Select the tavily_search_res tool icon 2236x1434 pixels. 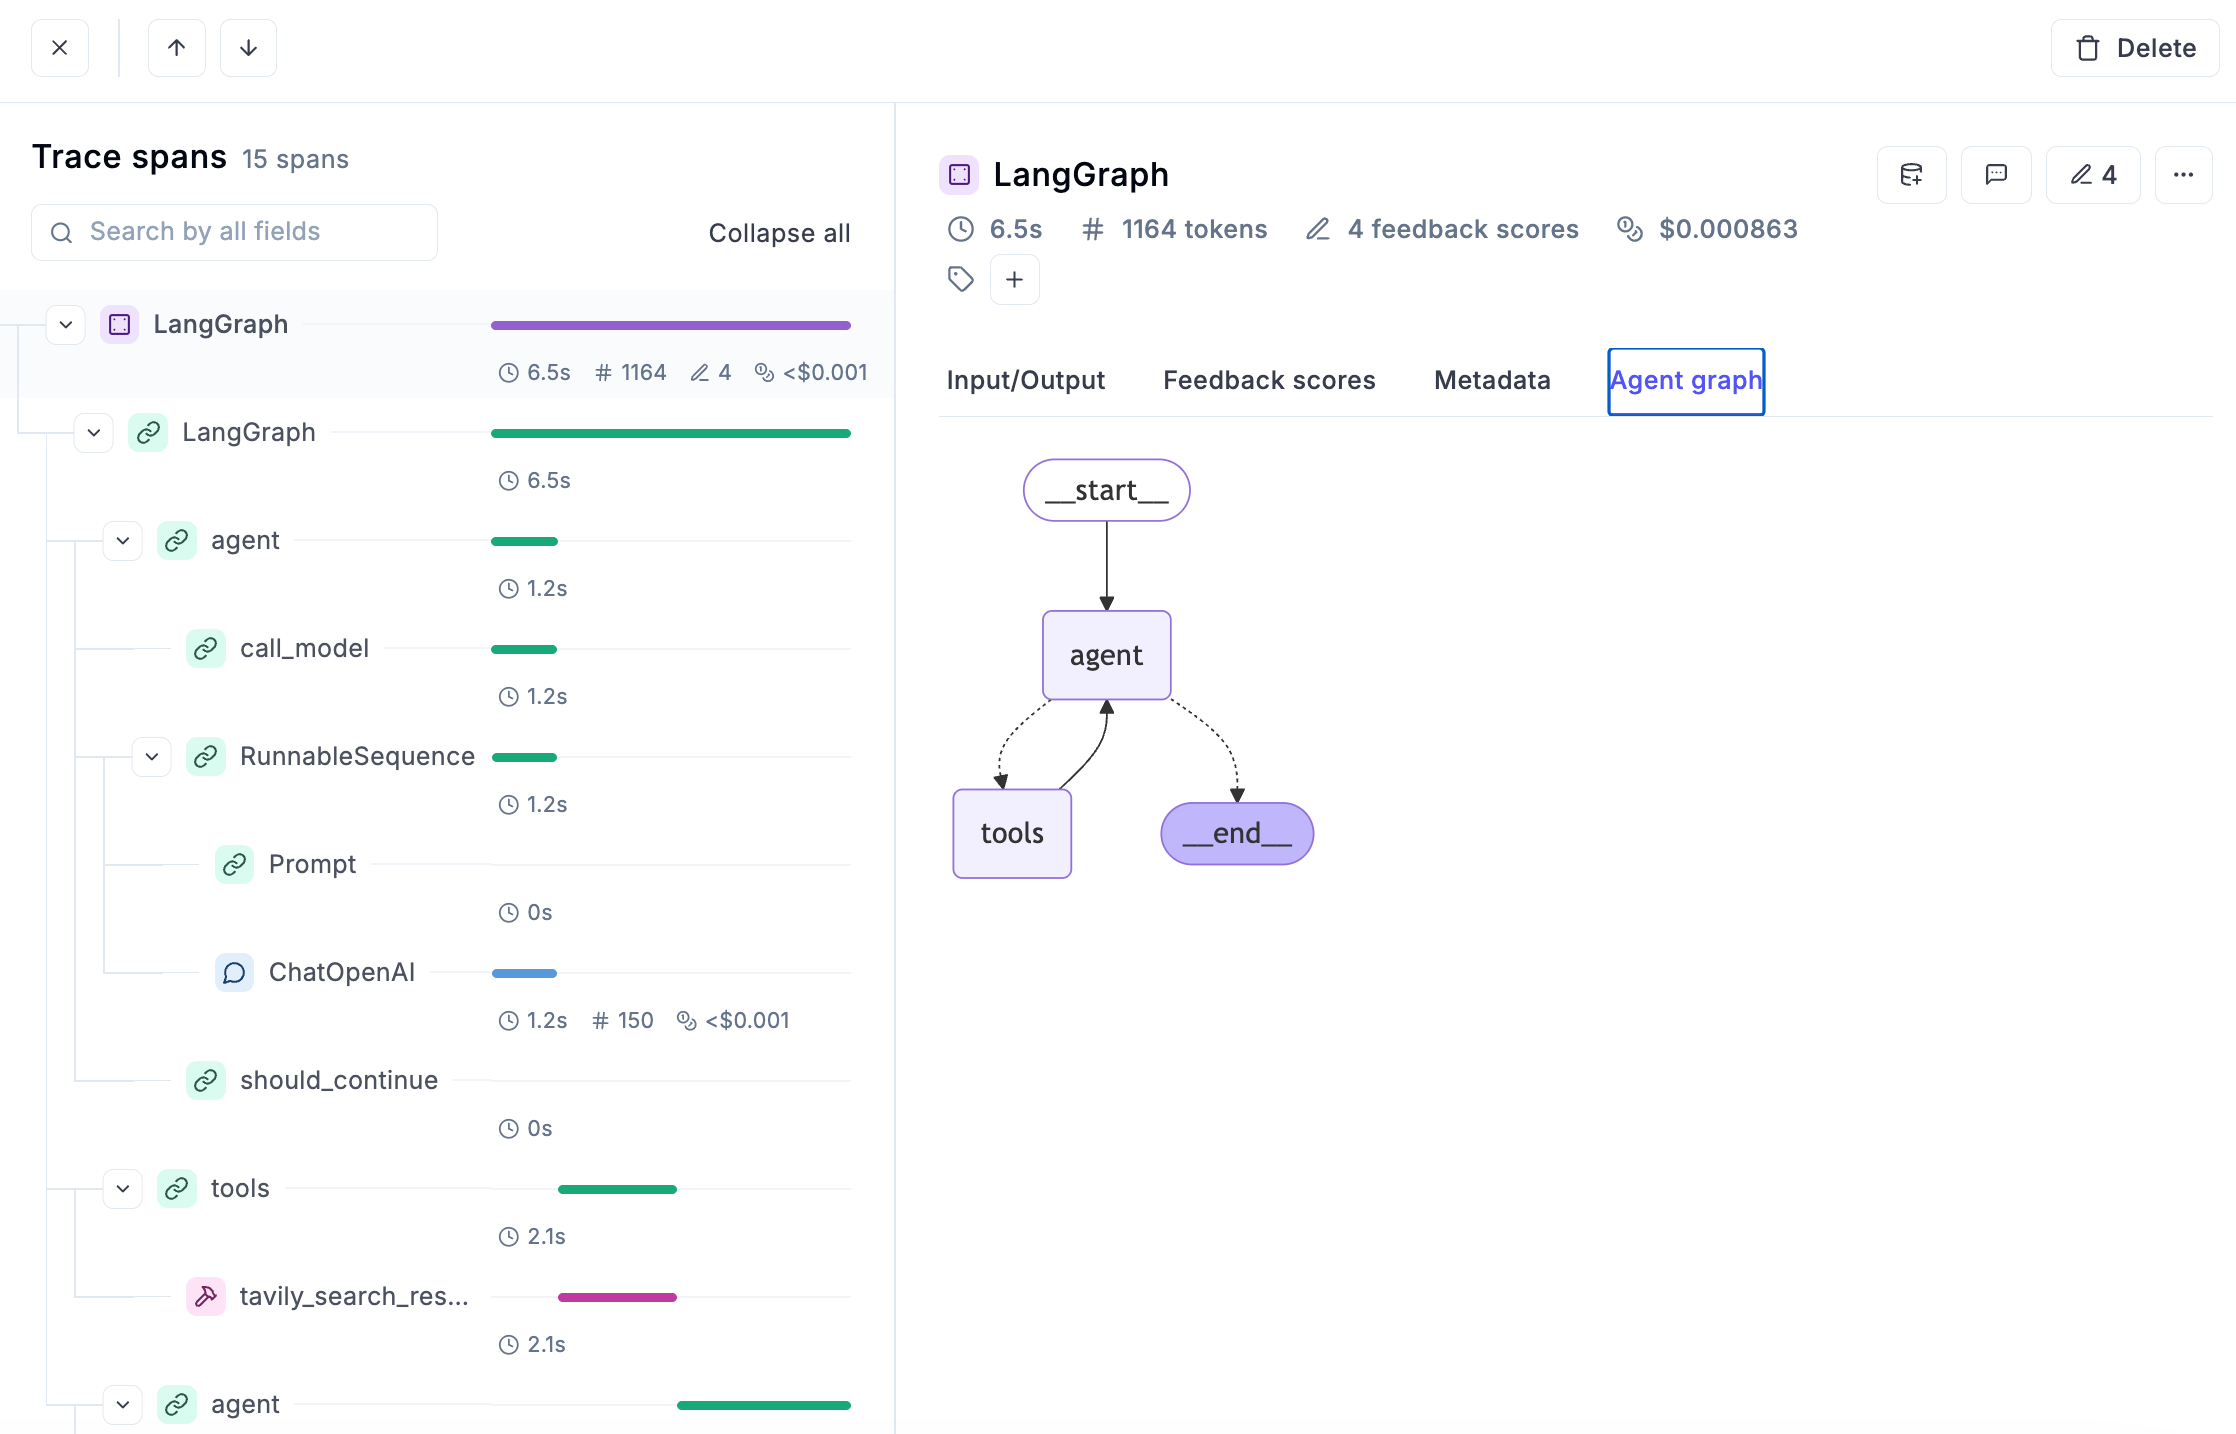click(206, 1296)
